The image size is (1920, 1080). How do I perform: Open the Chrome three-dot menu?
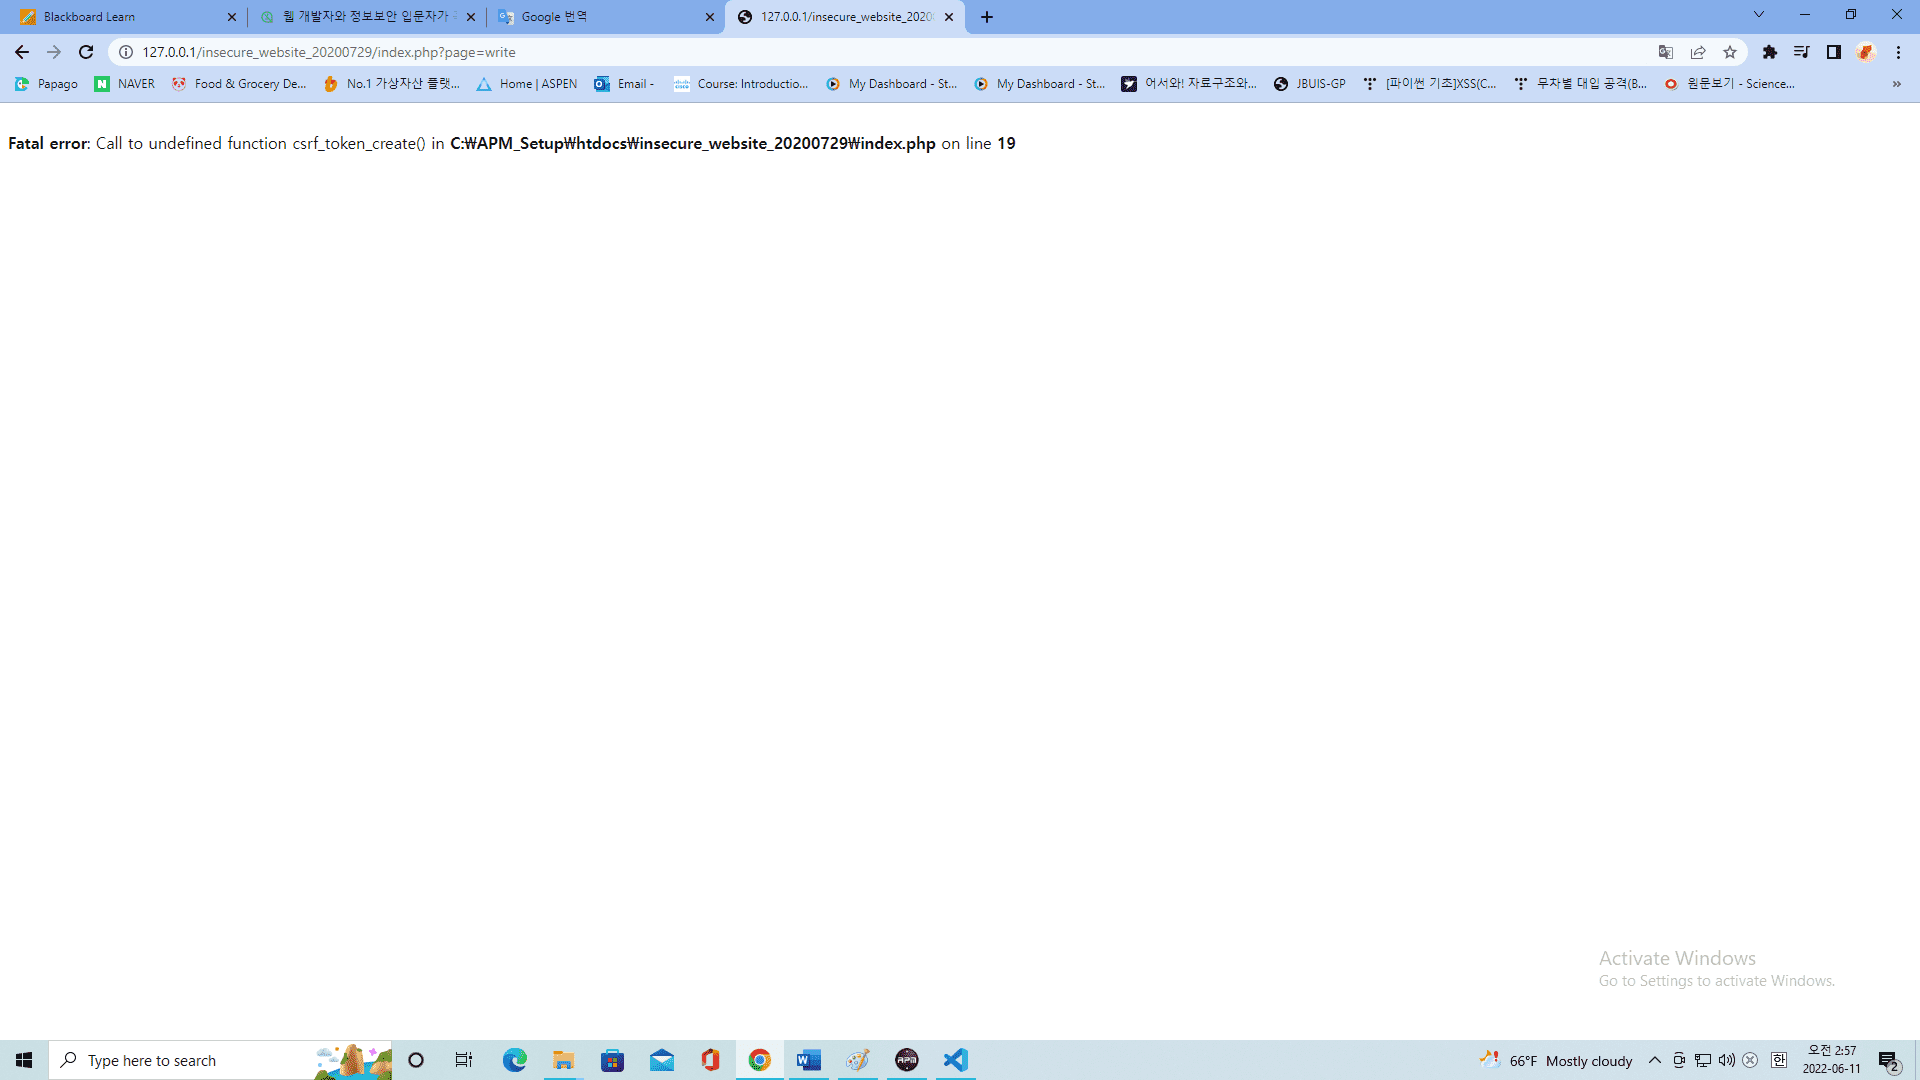[x=1898, y=52]
